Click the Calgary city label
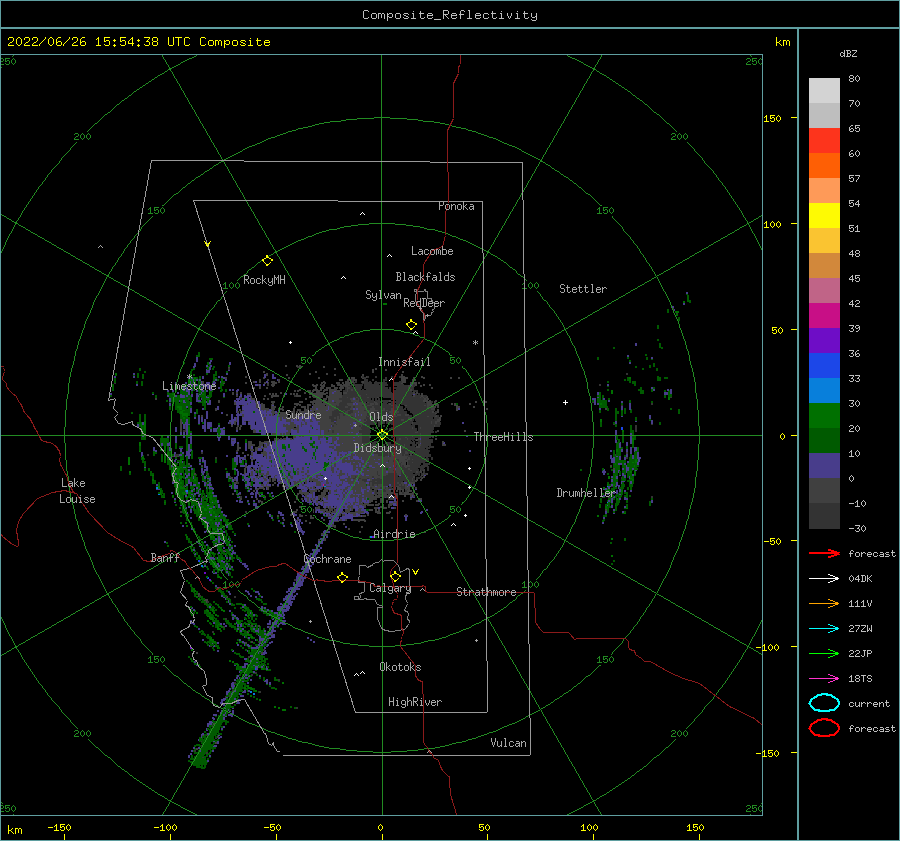This screenshot has height=841, width=900. tap(390, 588)
